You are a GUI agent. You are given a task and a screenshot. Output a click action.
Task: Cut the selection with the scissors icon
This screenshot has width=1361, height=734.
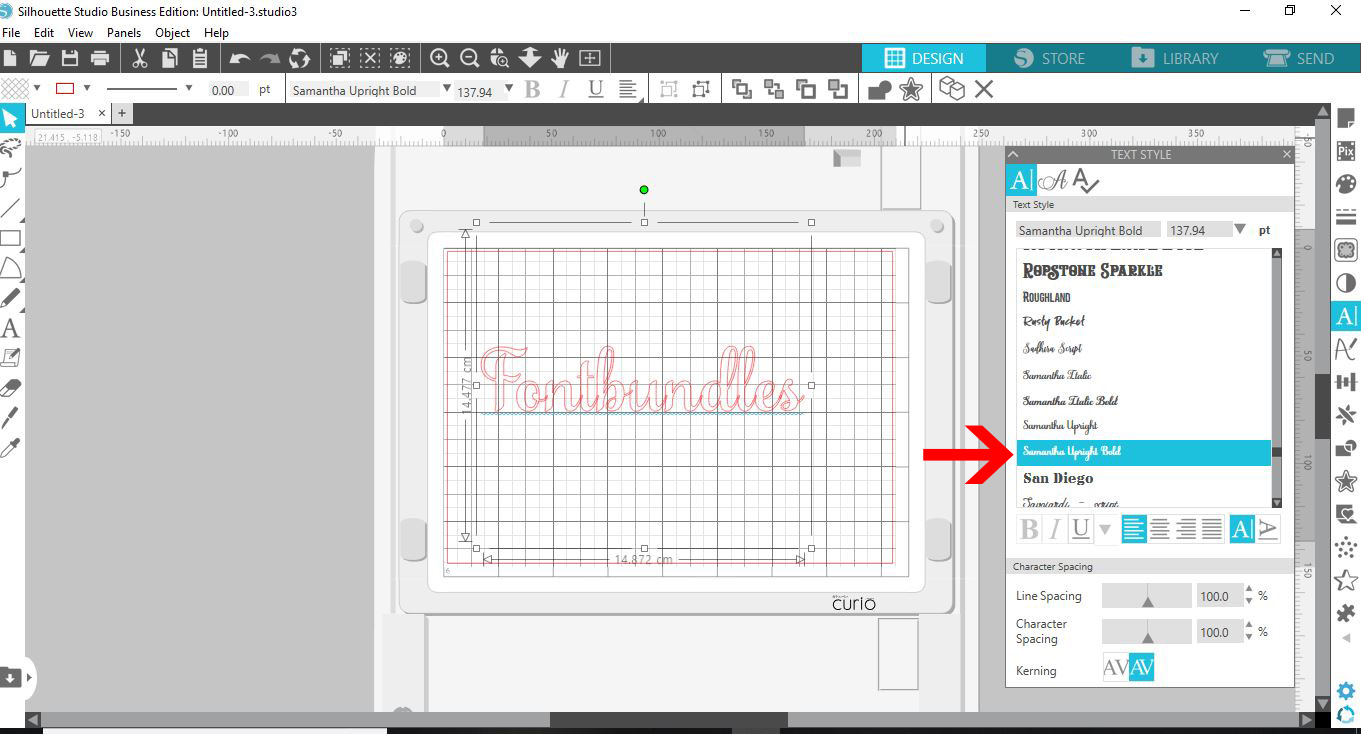(140, 58)
